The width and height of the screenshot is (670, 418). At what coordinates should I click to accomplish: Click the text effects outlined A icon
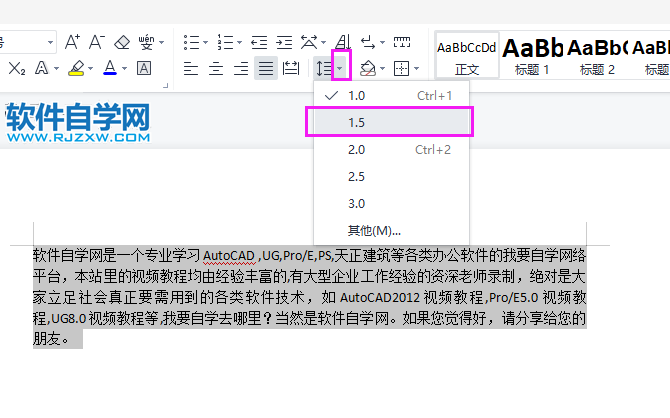(41, 68)
